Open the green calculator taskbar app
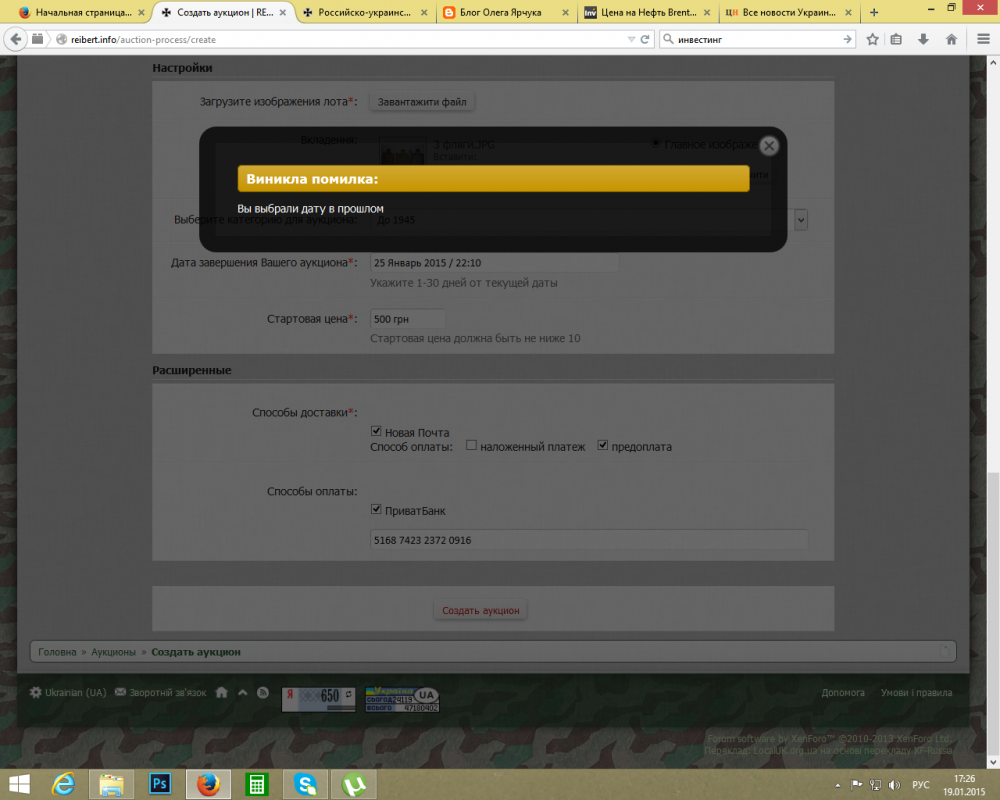Image resolution: width=1000 pixels, height=800 pixels. pyautogui.click(x=256, y=785)
